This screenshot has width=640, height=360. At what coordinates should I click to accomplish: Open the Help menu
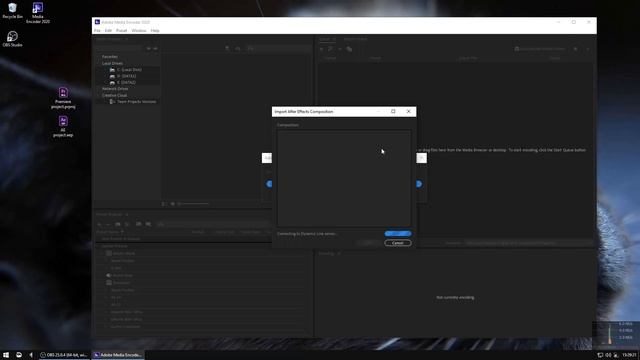point(155,31)
